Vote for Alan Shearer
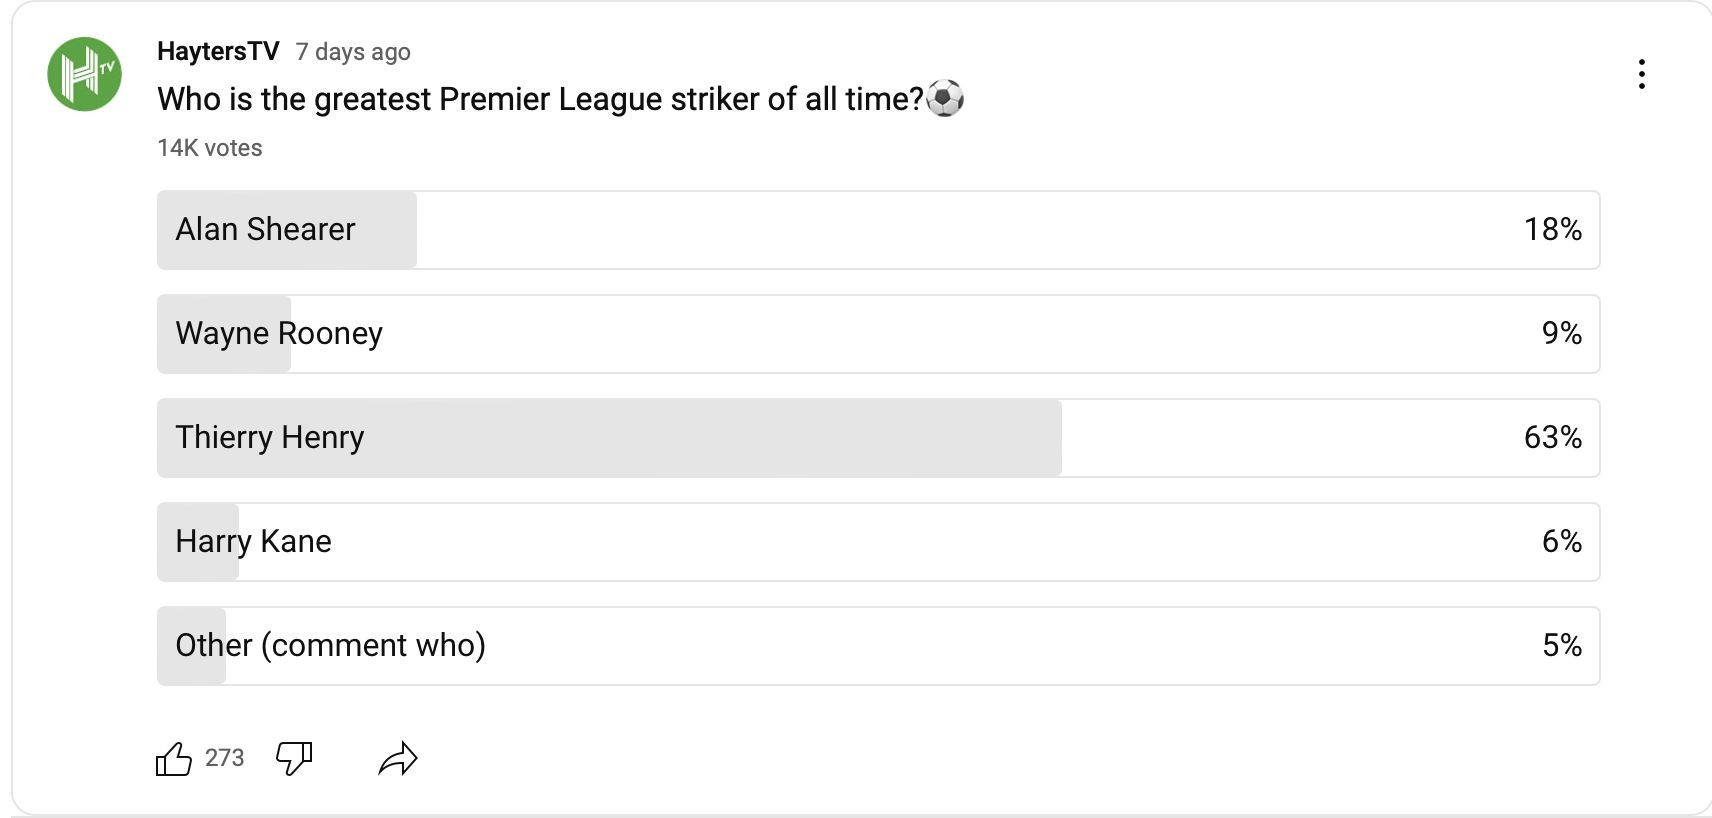The image size is (1712, 818). [x=878, y=230]
